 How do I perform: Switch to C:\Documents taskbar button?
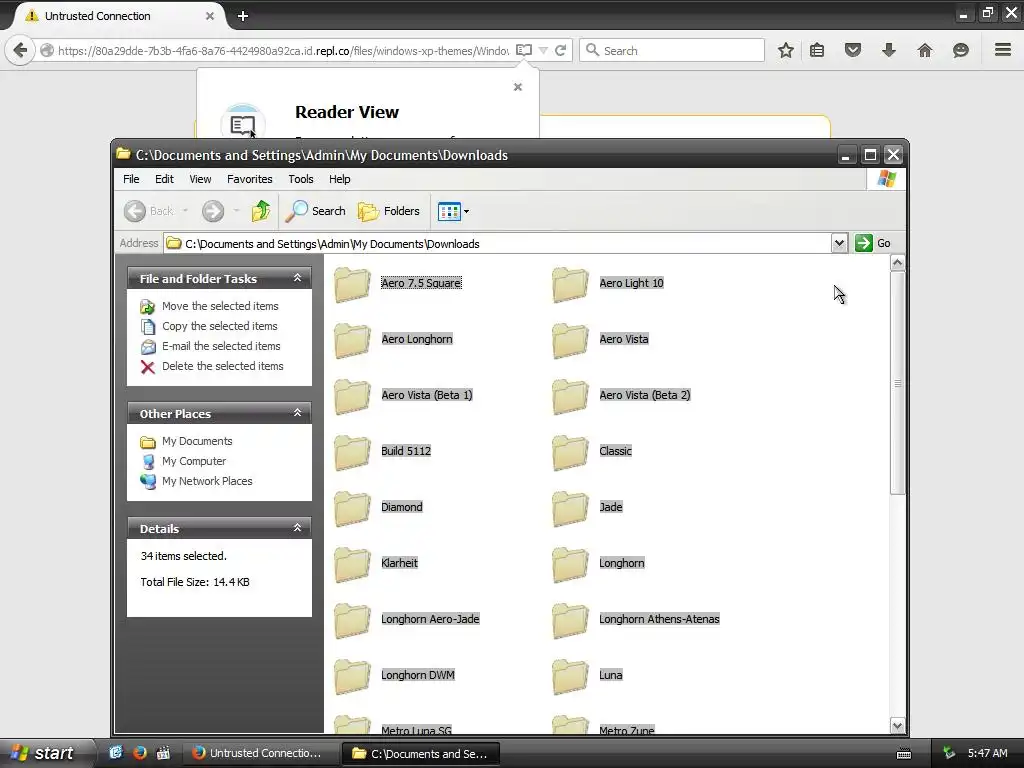[421, 754]
